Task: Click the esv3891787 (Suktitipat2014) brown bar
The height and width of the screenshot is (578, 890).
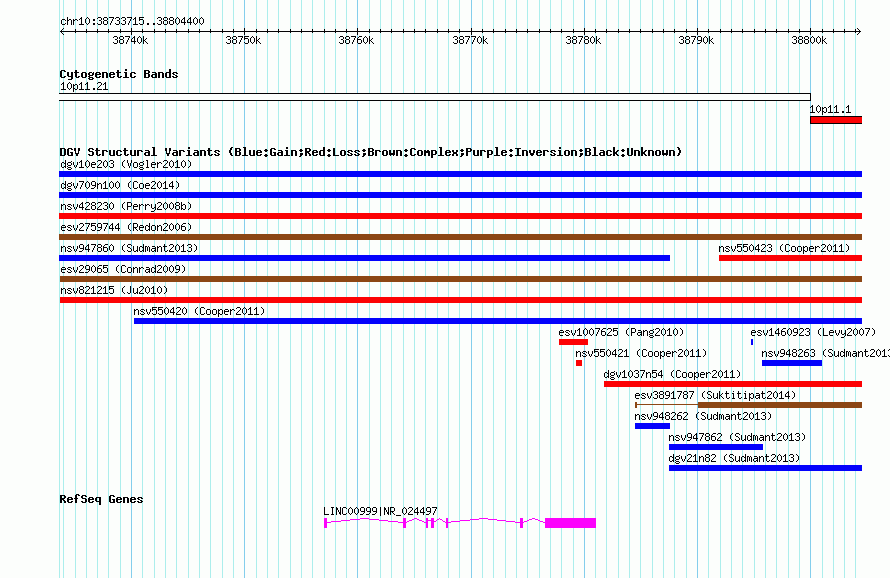Action: (748, 405)
